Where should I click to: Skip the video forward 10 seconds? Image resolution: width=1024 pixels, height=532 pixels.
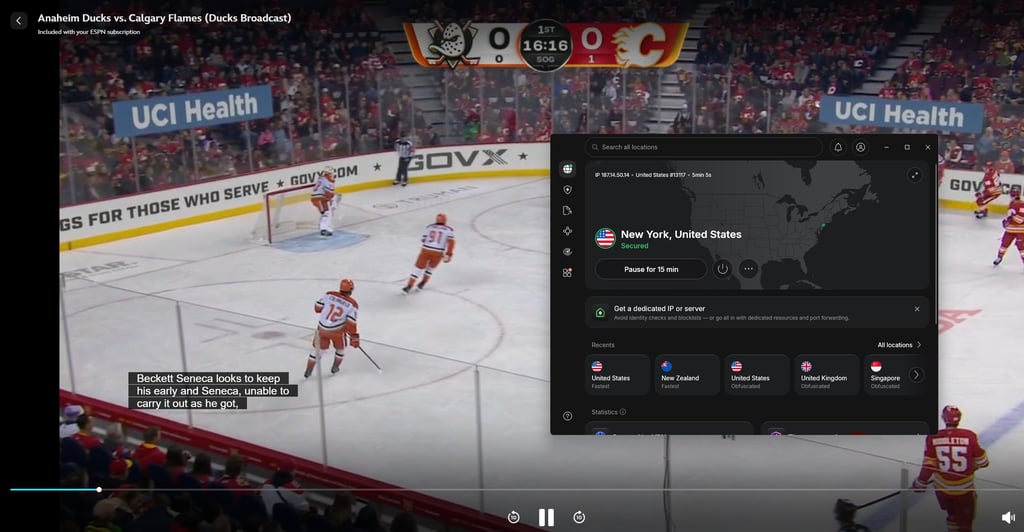coord(579,518)
